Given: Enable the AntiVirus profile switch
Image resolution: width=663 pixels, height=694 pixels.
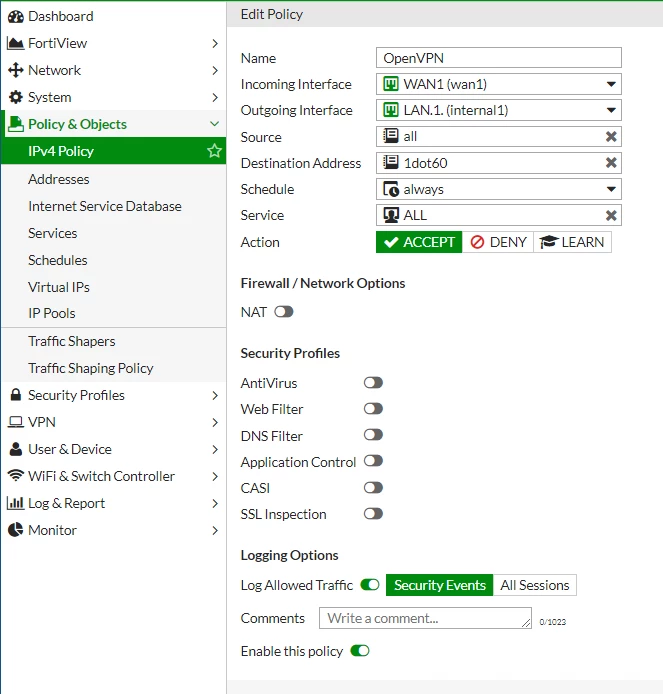Looking at the screenshot, I should pos(373,382).
